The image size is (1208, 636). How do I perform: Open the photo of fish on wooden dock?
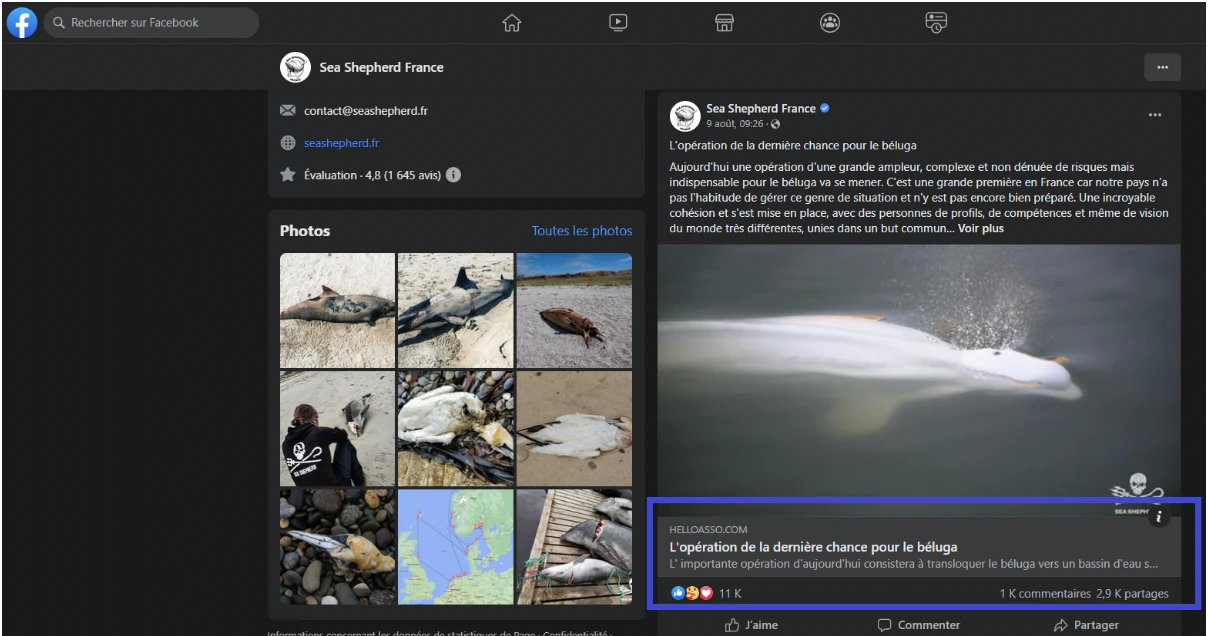point(574,546)
